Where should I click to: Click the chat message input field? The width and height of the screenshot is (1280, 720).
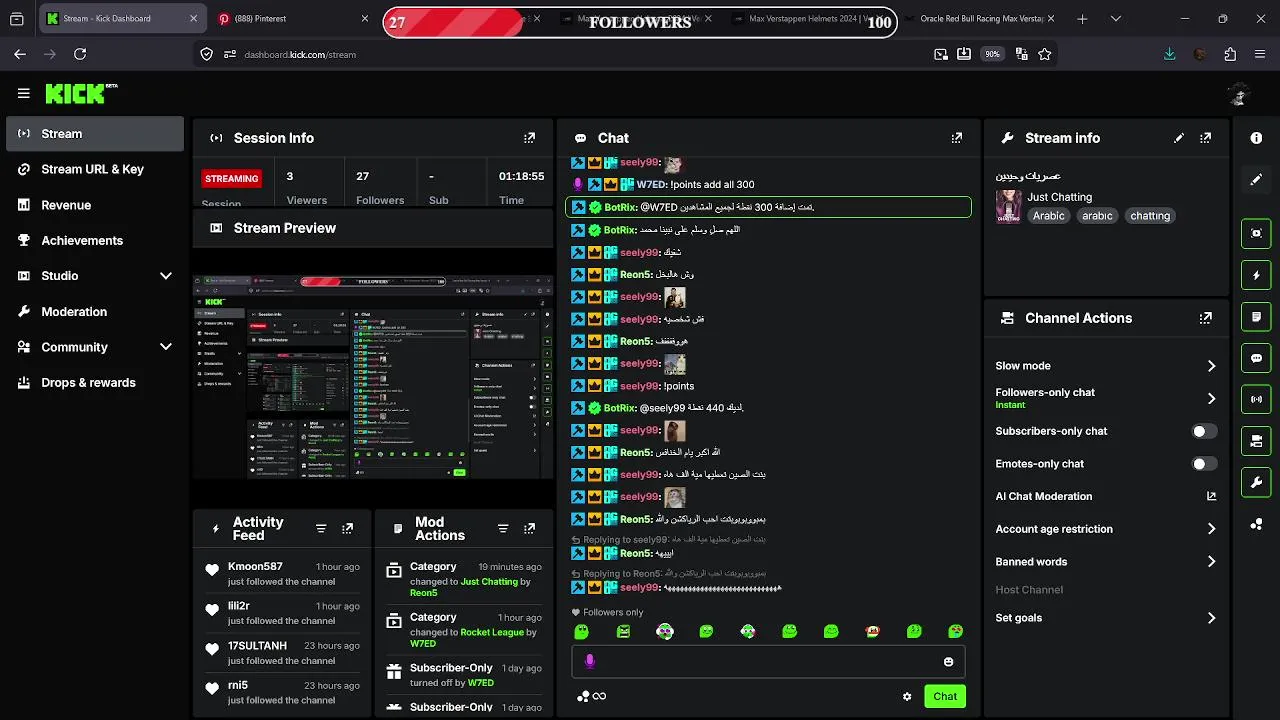[768, 661]
